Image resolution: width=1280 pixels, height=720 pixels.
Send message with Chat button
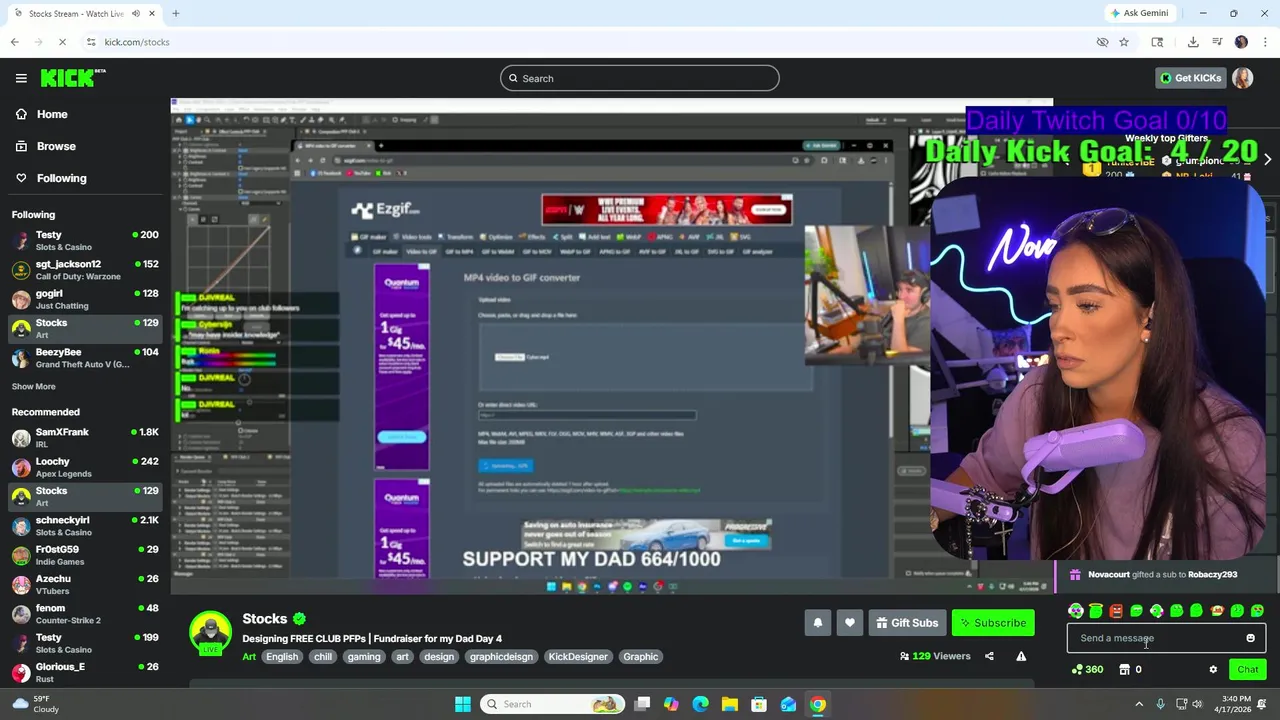click(x=1247, y=670)
